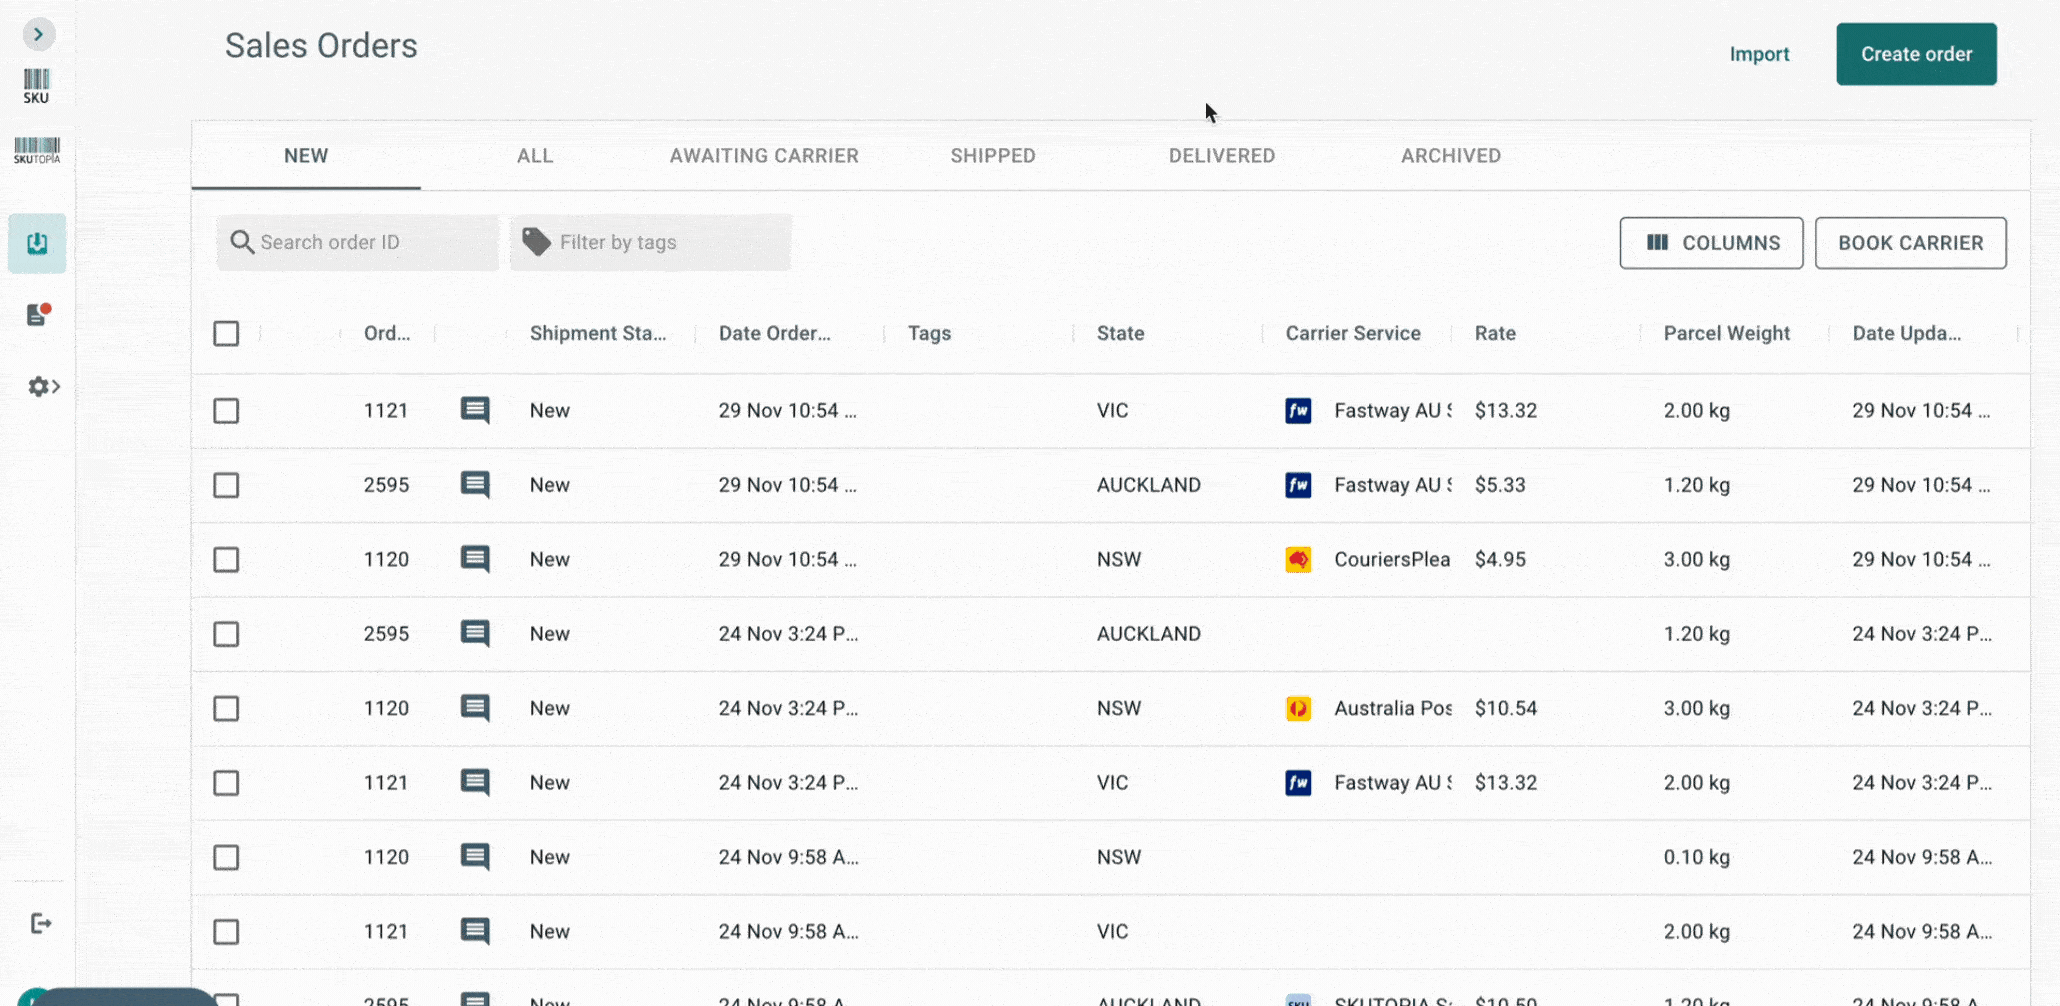The height and width of the screenshot is (1006, 2060).
Task: Click Fastway carrier logo in $5.33 row
Action: tap(1298, 485)
